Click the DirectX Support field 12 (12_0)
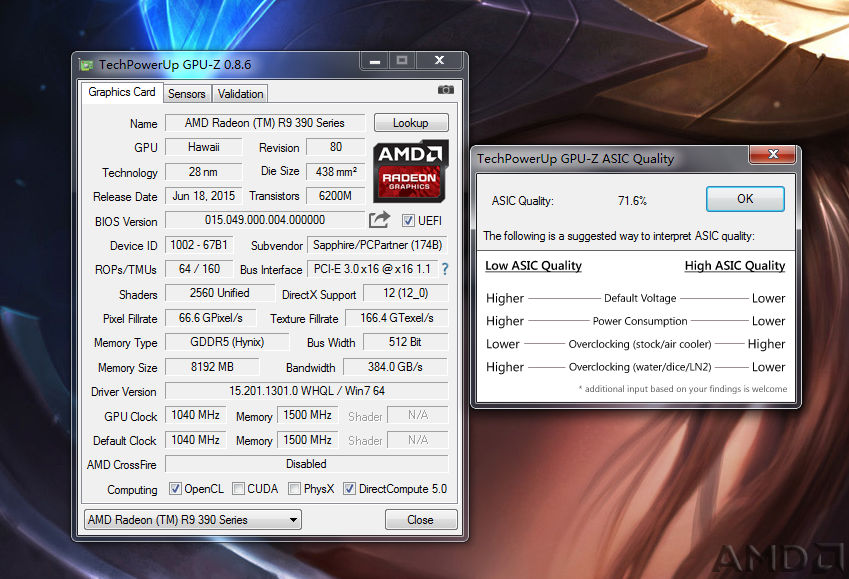The width and height of the screenshot is (849, 579). [406, 293]
